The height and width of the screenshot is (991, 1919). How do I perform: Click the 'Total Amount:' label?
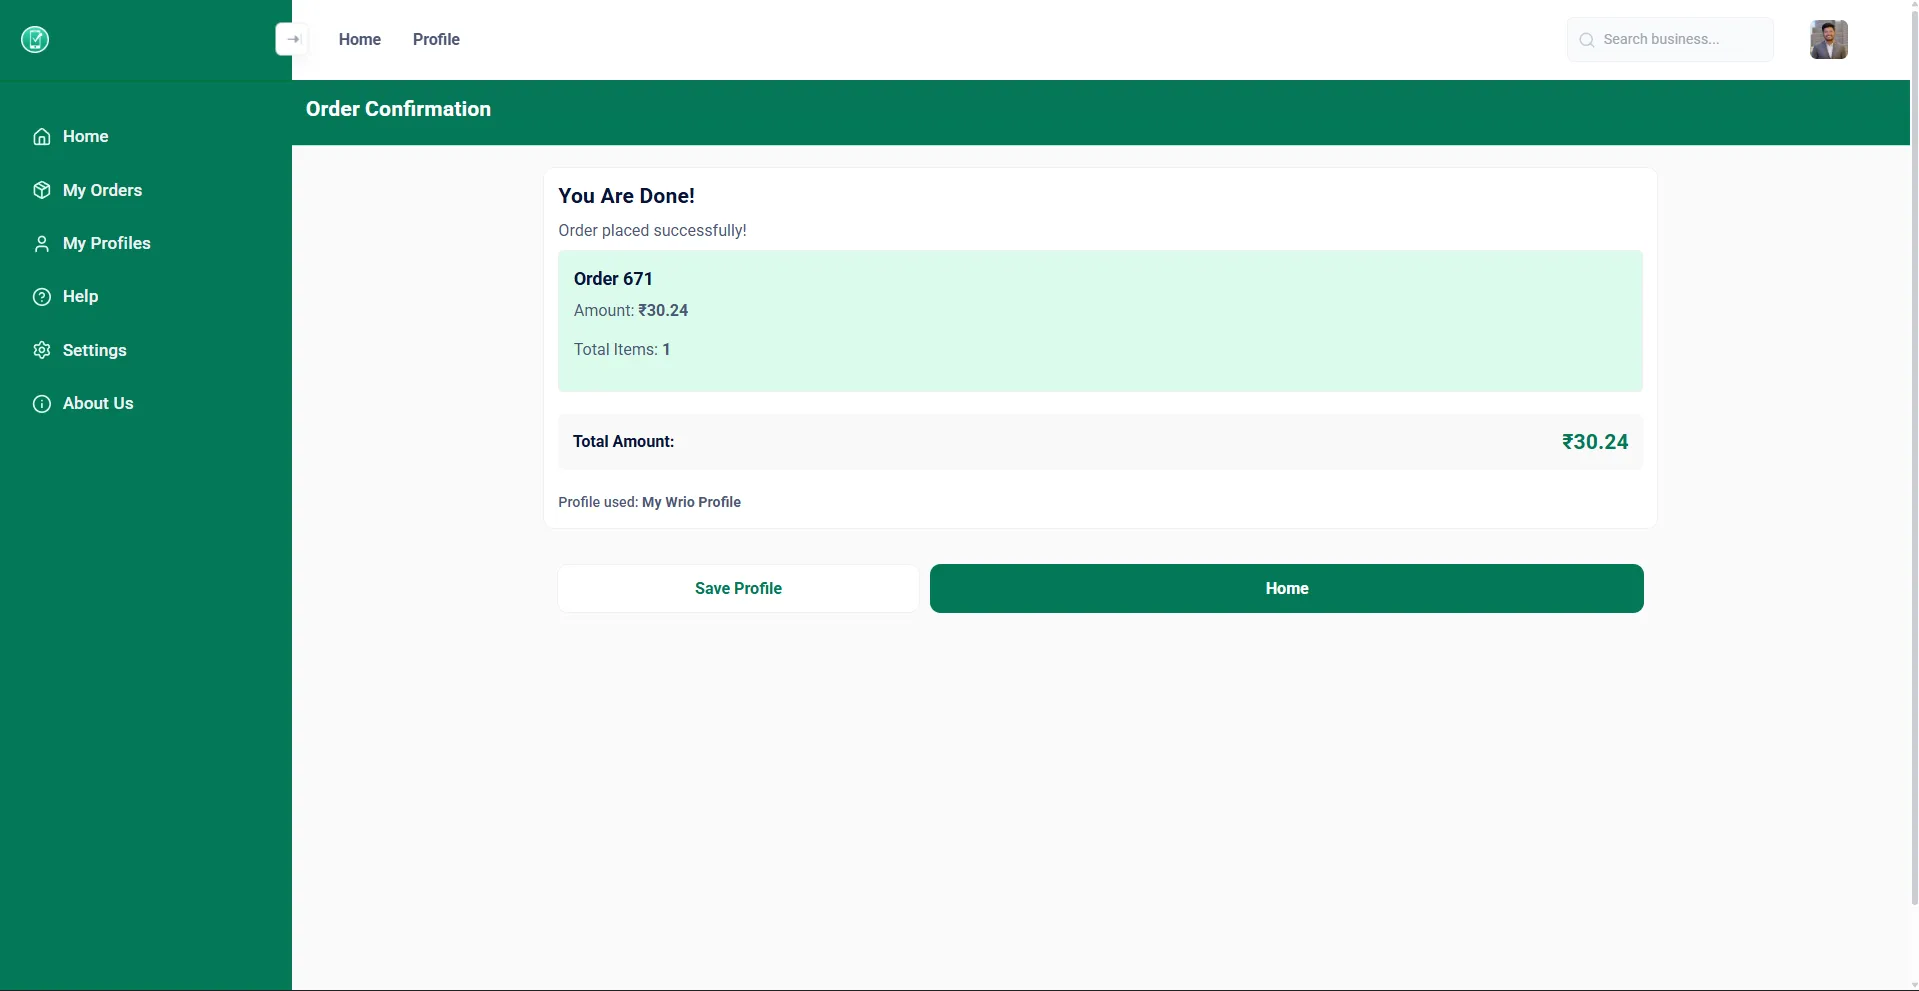[x=623, y=441]
